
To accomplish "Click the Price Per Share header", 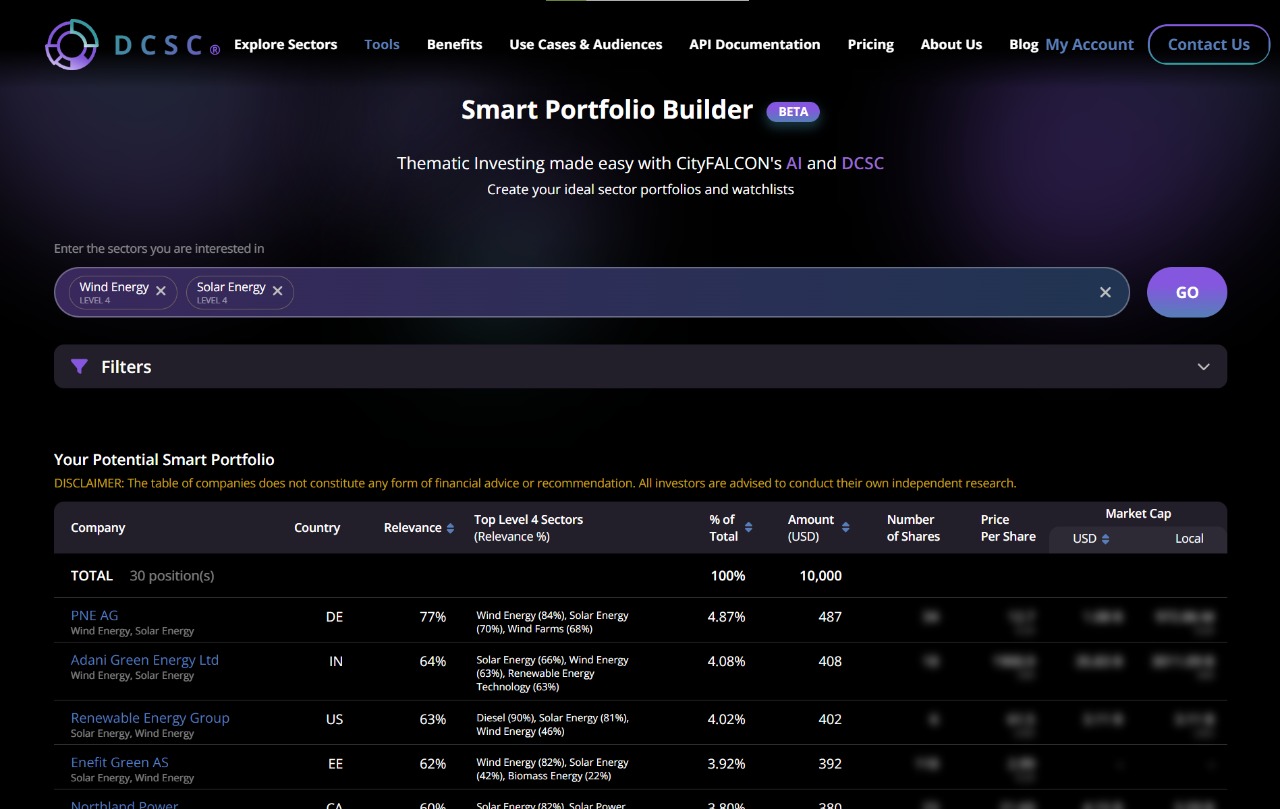I will 1008,528.
